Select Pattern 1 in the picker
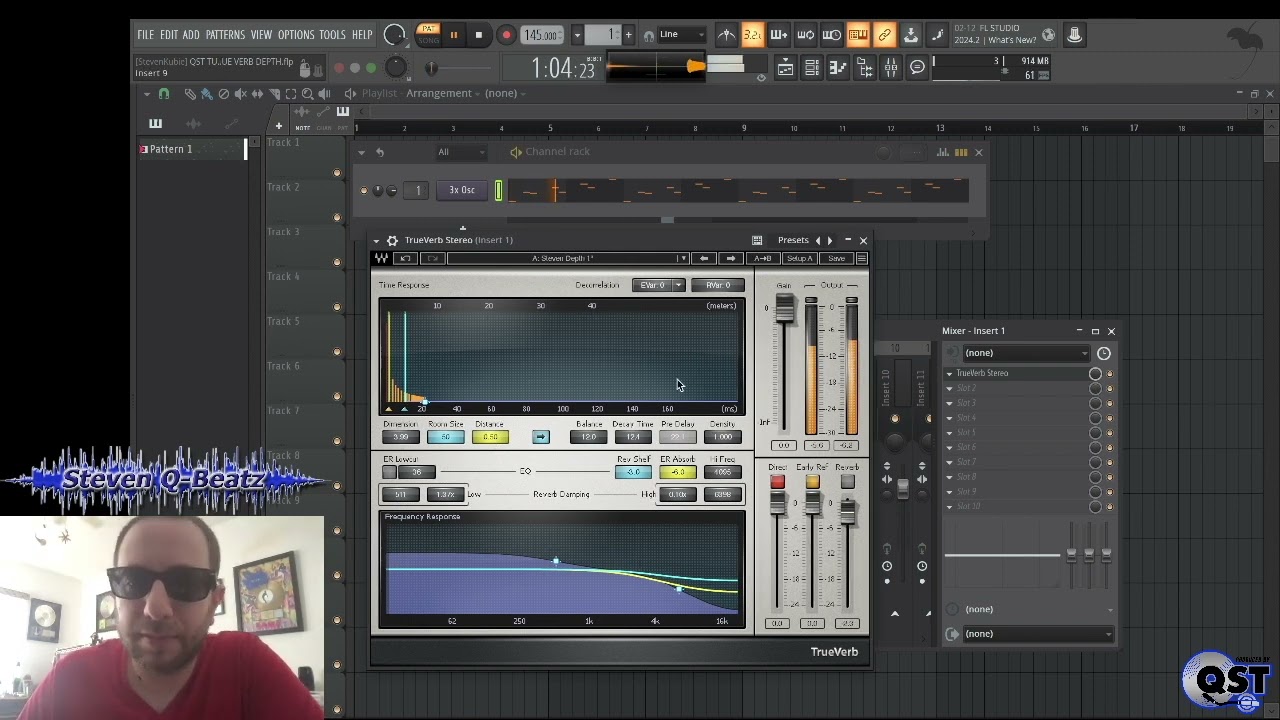This screenshot has height=720, width=1280. (x=190, y=149)
